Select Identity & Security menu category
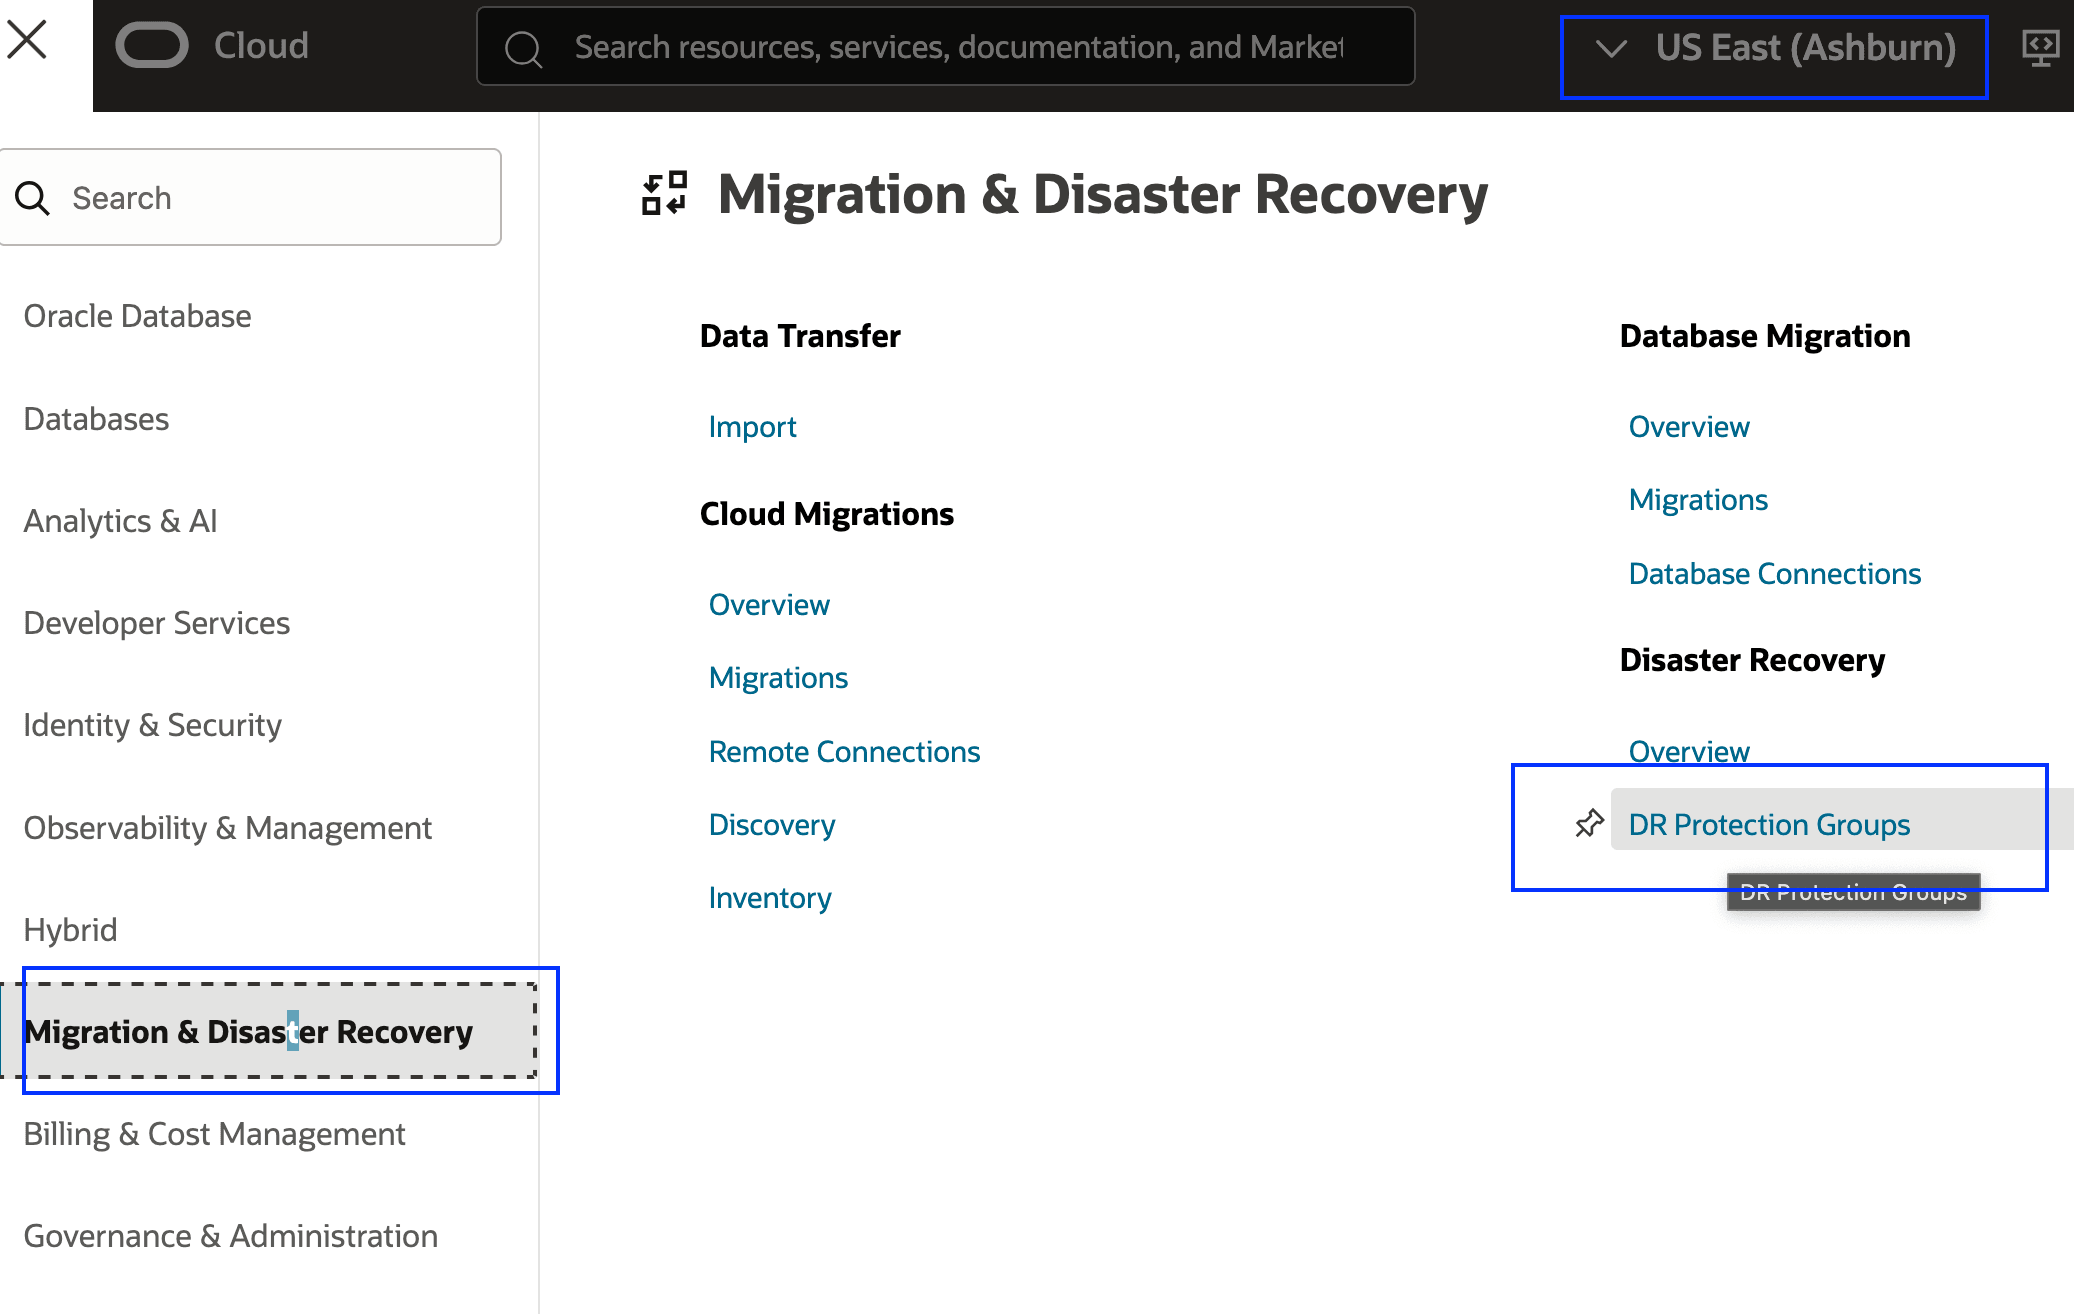2074x1314 pixels. (152, 725)
